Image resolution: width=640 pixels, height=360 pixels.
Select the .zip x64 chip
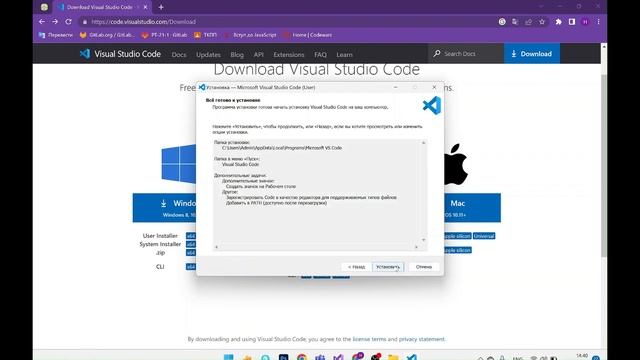click(191, 253)
